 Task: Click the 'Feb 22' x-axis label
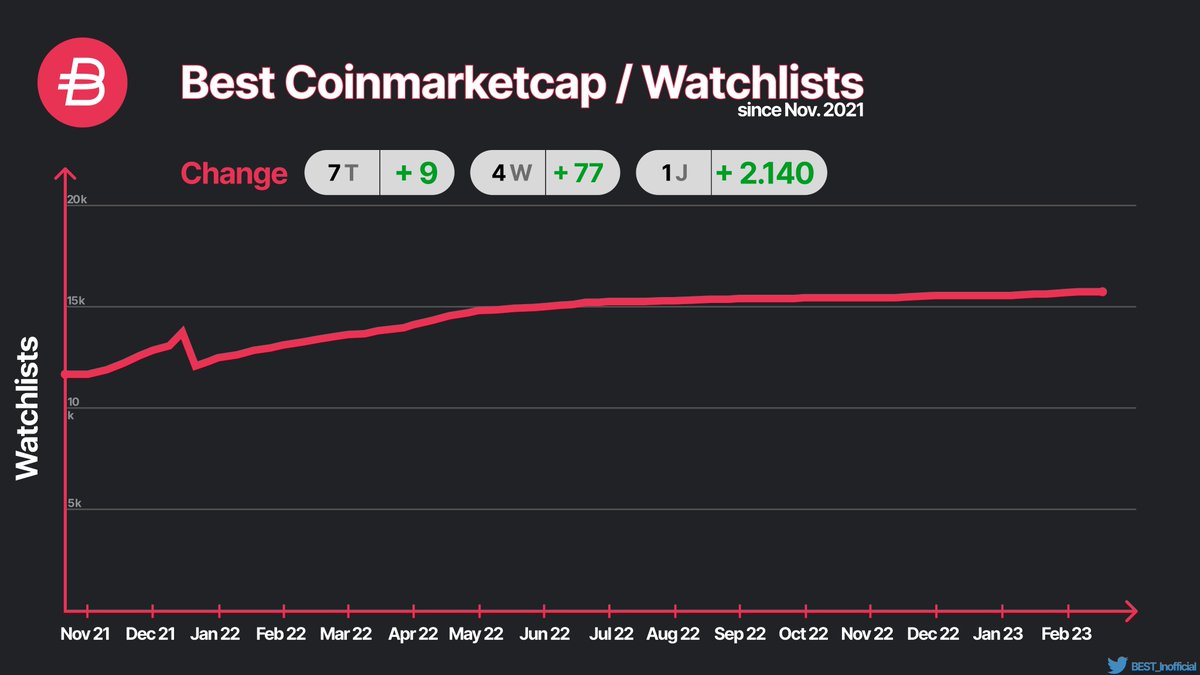281,633
